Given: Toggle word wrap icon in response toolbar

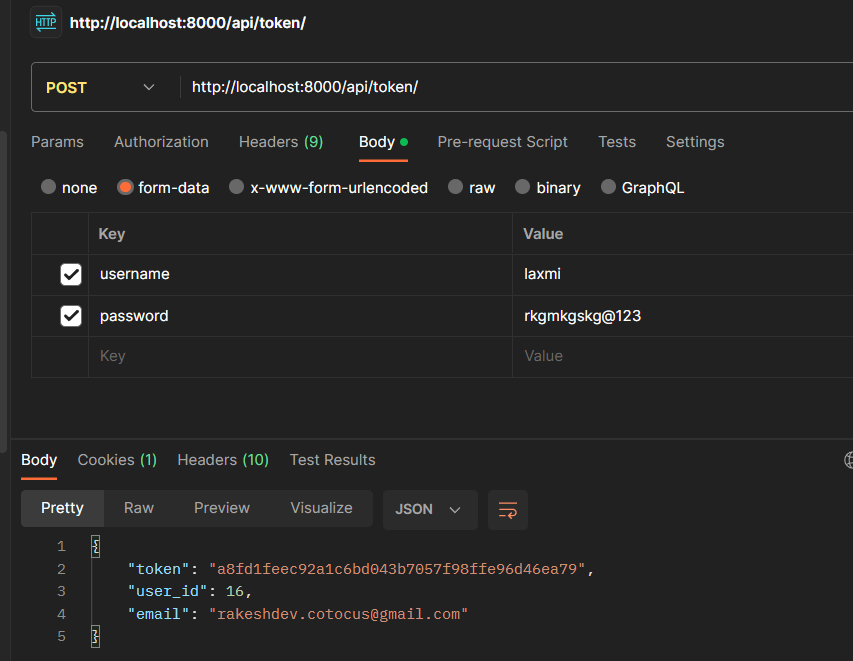Looking at the screenshot, I should tap(508, 510).
